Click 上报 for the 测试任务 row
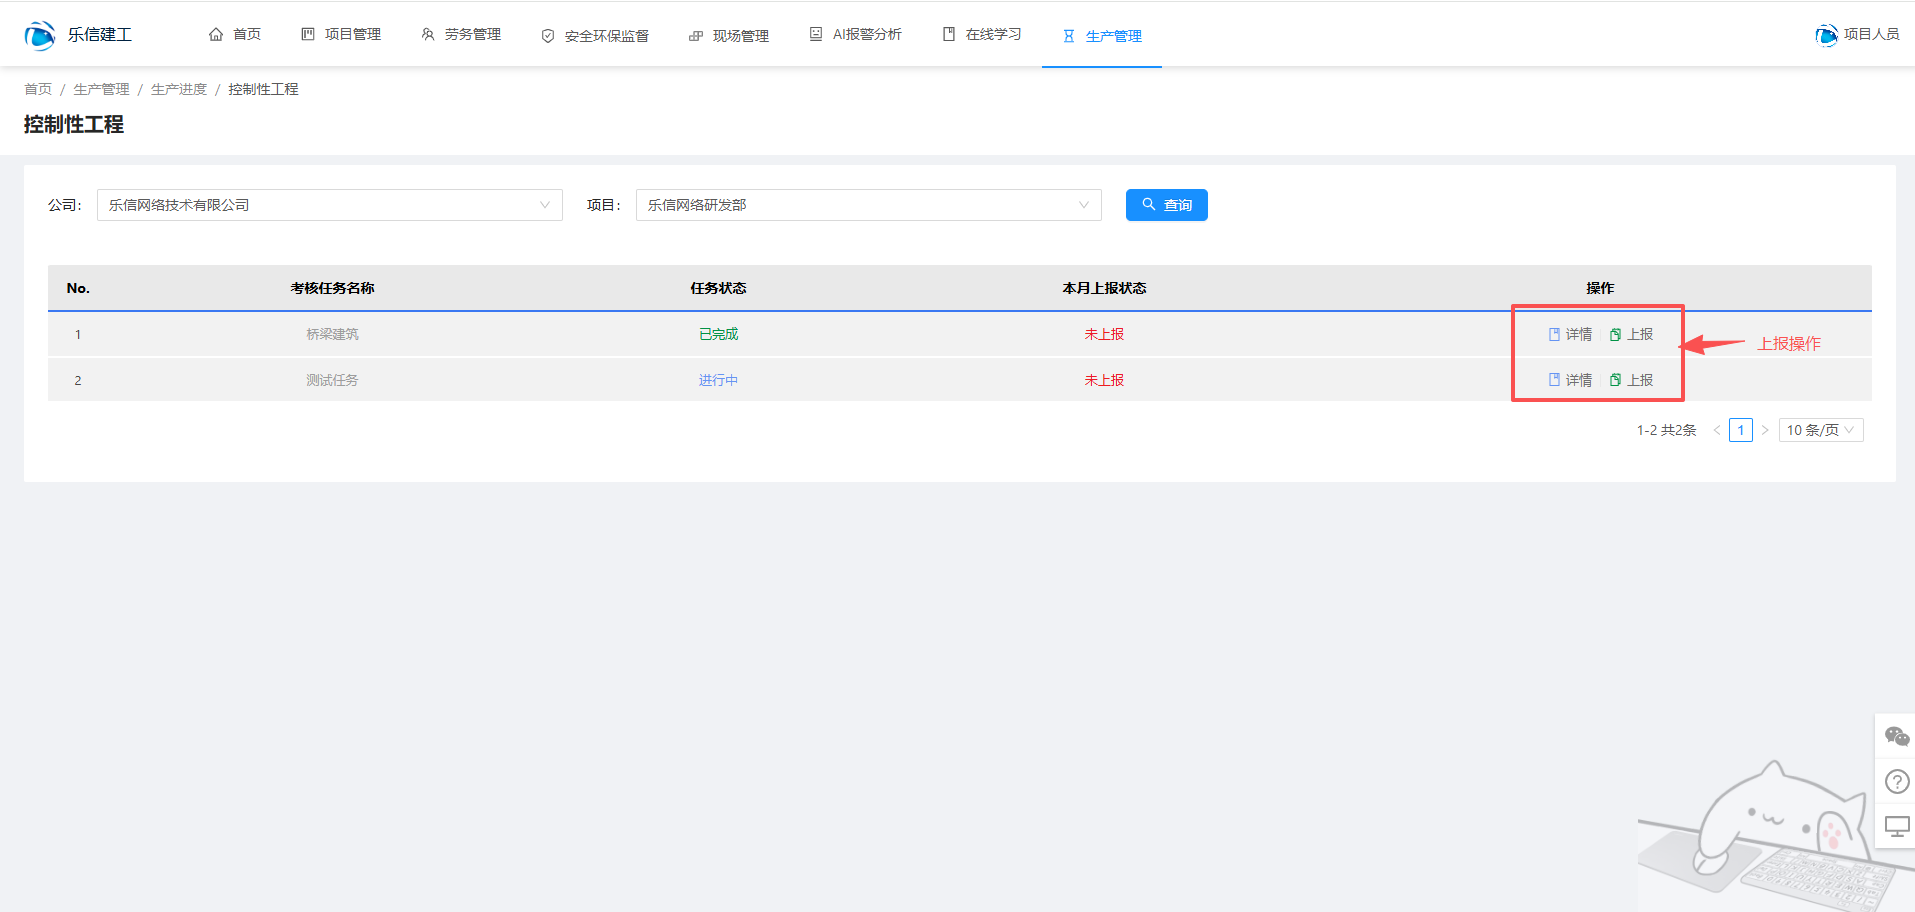This screenshot has height=912, width=1915. click(1631, 380)
